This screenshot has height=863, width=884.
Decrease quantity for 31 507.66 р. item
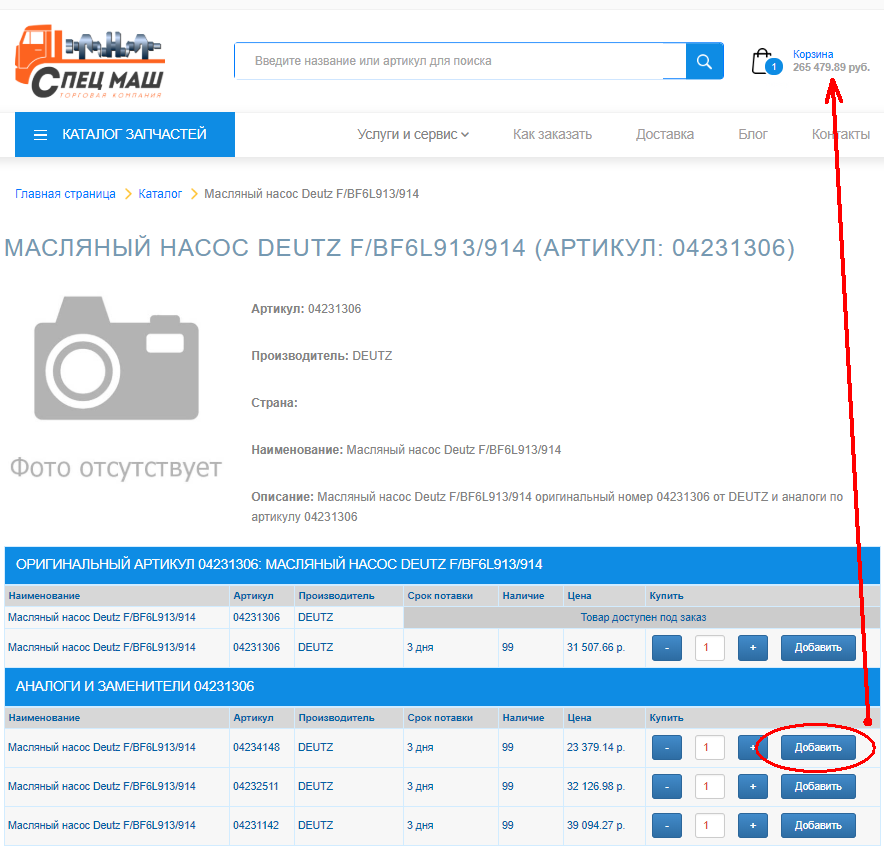point(667,648)
